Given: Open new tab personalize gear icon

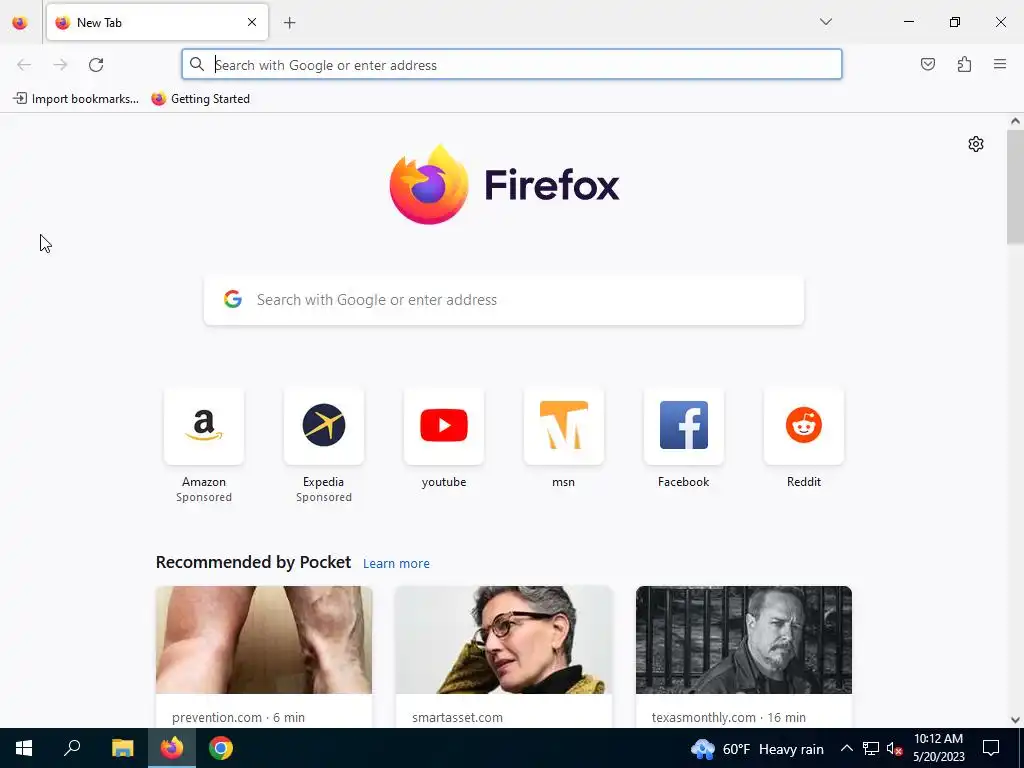Looking at the screenshot, I should point(976,144).
